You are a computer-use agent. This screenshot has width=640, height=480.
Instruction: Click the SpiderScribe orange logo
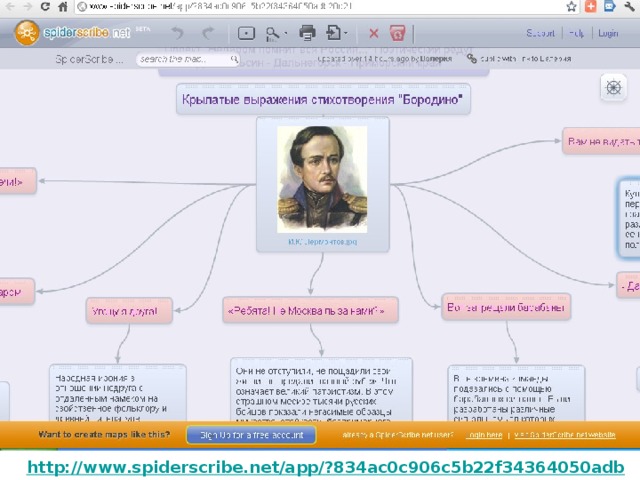[27, 33]
